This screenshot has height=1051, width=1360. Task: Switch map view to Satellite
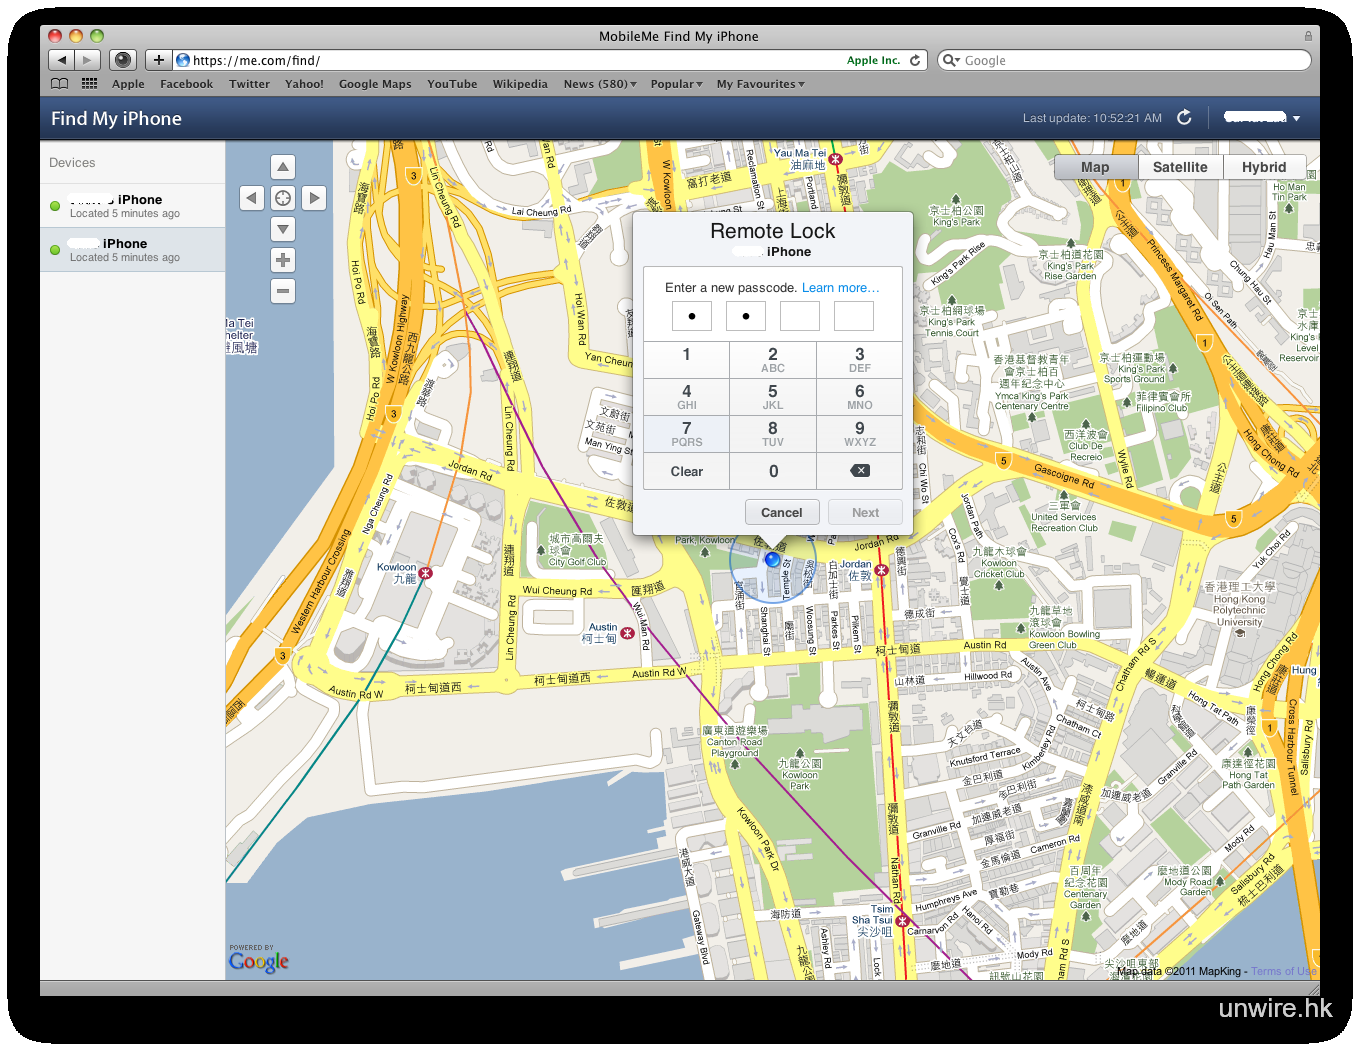pos(1180,167)
